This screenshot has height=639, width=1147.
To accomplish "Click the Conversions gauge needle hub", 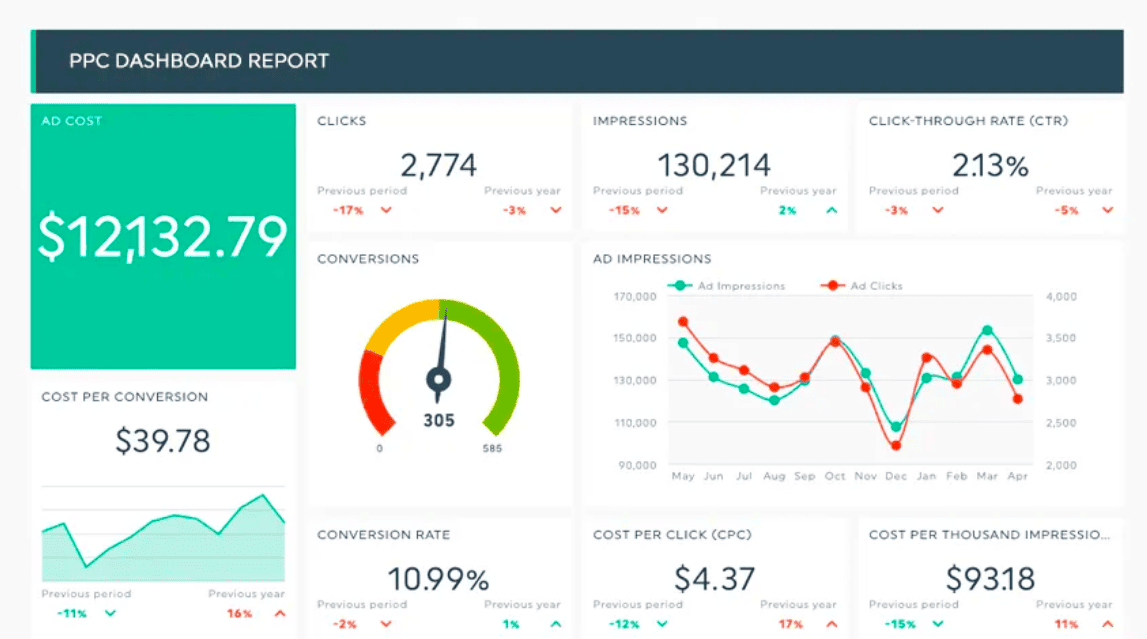I will coord(438,378).
